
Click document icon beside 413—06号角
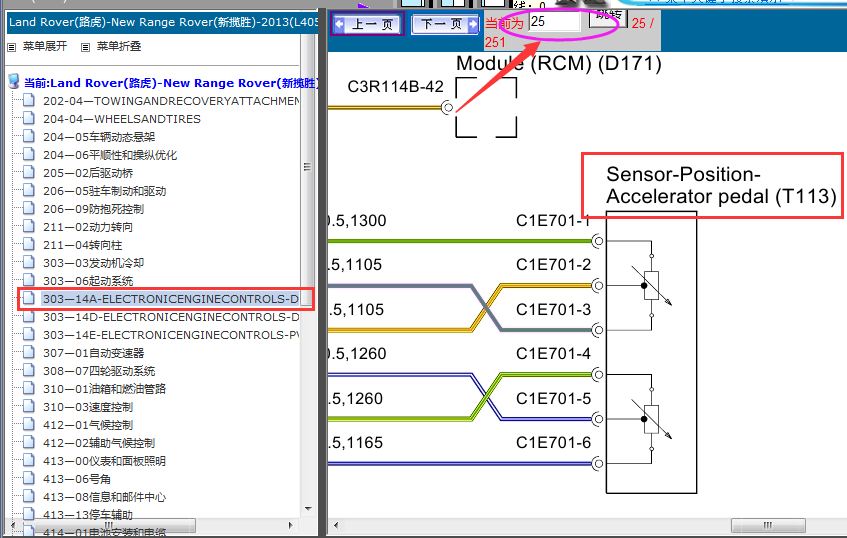coord(29,479)
